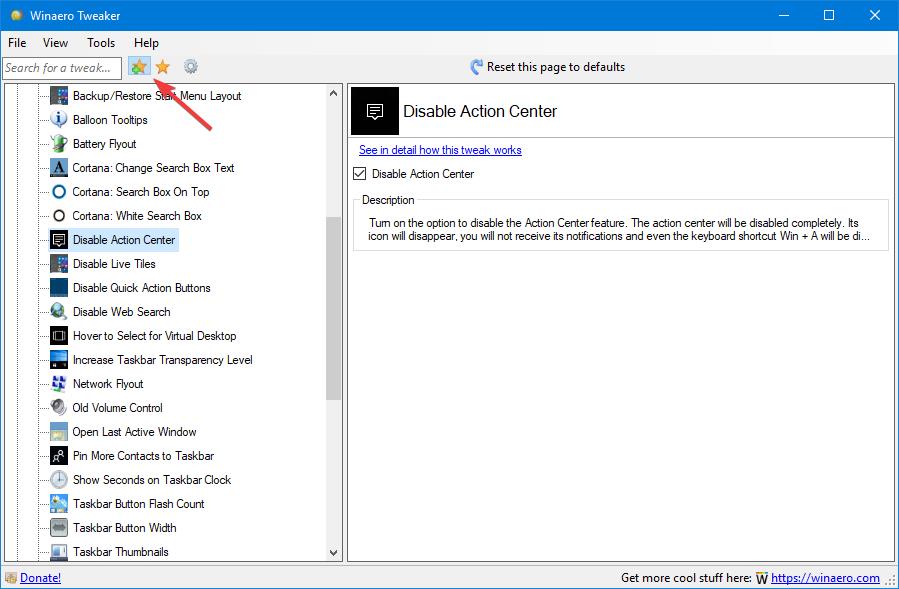Image resolution: width=899 pixels, height=589 pixels.
Task: Select Taskbar Button Flash Count
Action: [139, 504]
